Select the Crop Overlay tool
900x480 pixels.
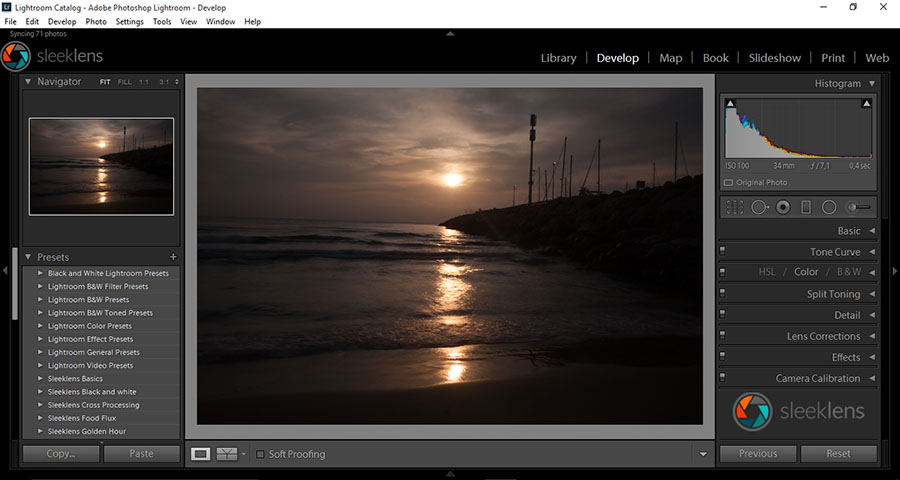pyautogui.click(x=735, y=207)
